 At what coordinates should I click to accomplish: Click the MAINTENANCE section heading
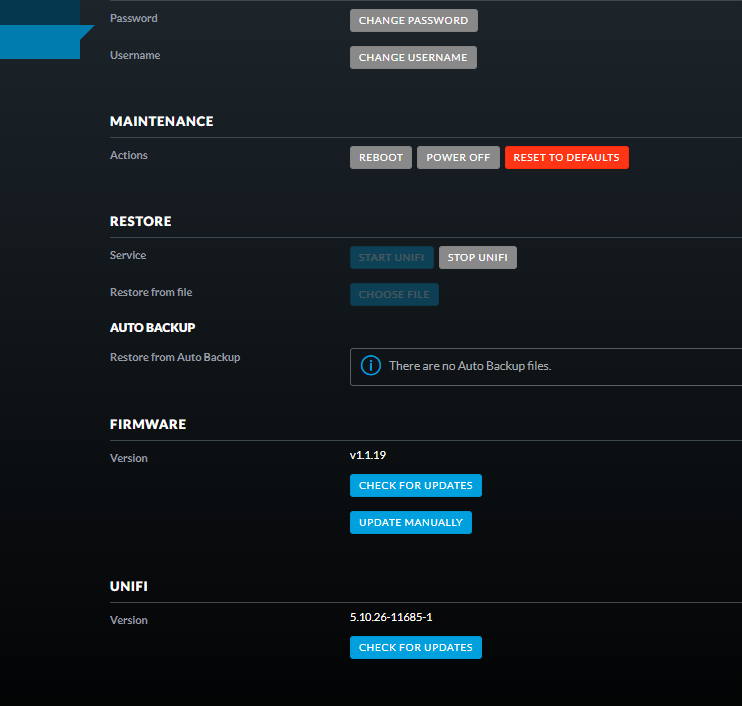tap(161, 121)
